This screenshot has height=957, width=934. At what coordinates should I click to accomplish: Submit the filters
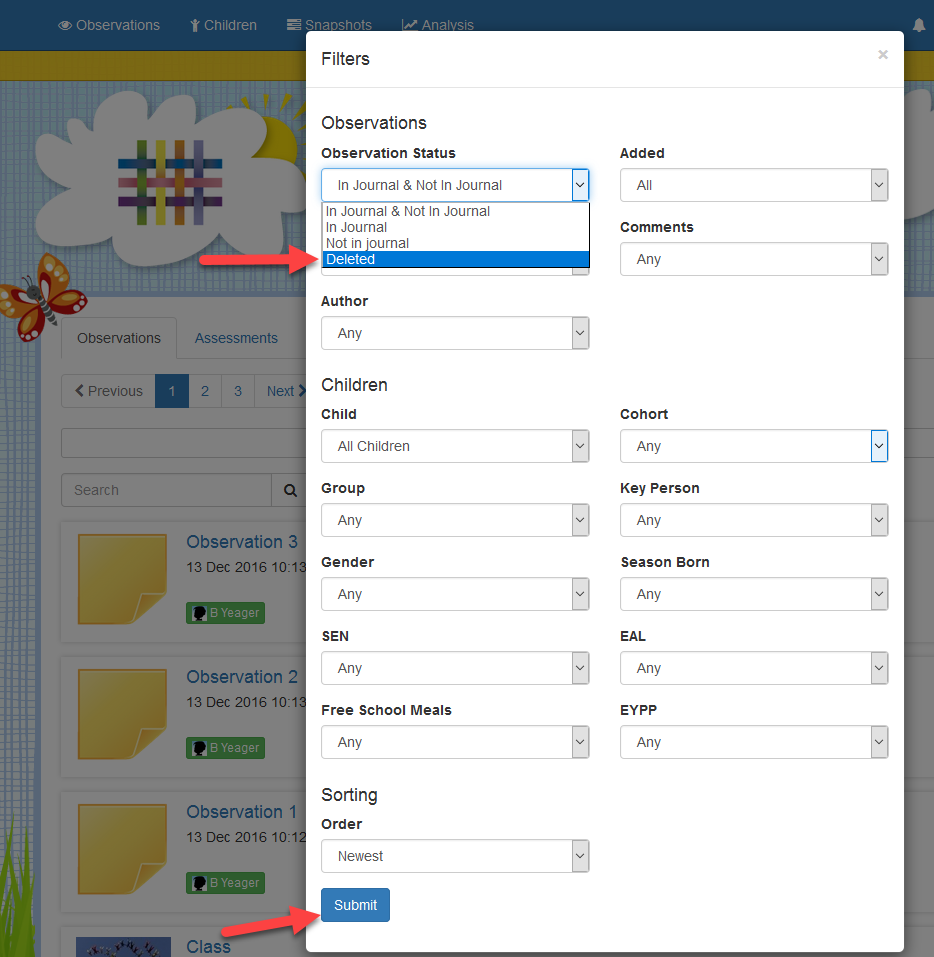(x=355, y=905)
